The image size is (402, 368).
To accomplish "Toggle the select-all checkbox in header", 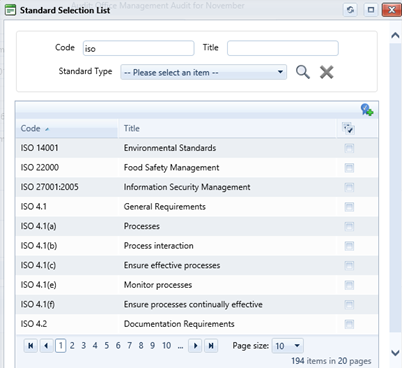I will point(348,128).
